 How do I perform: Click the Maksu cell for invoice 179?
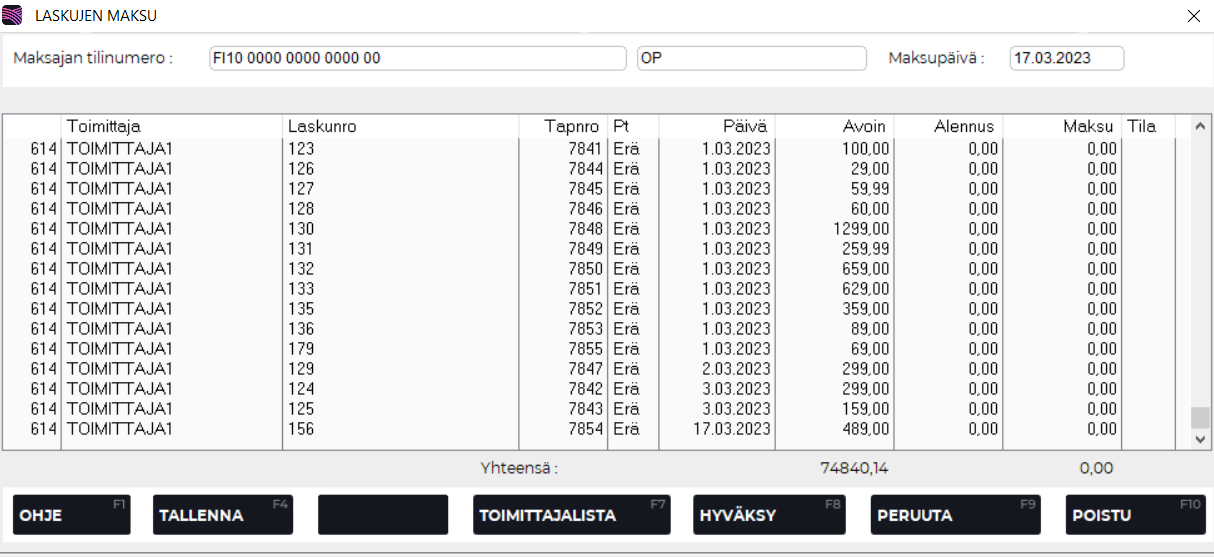(1061, 349)
